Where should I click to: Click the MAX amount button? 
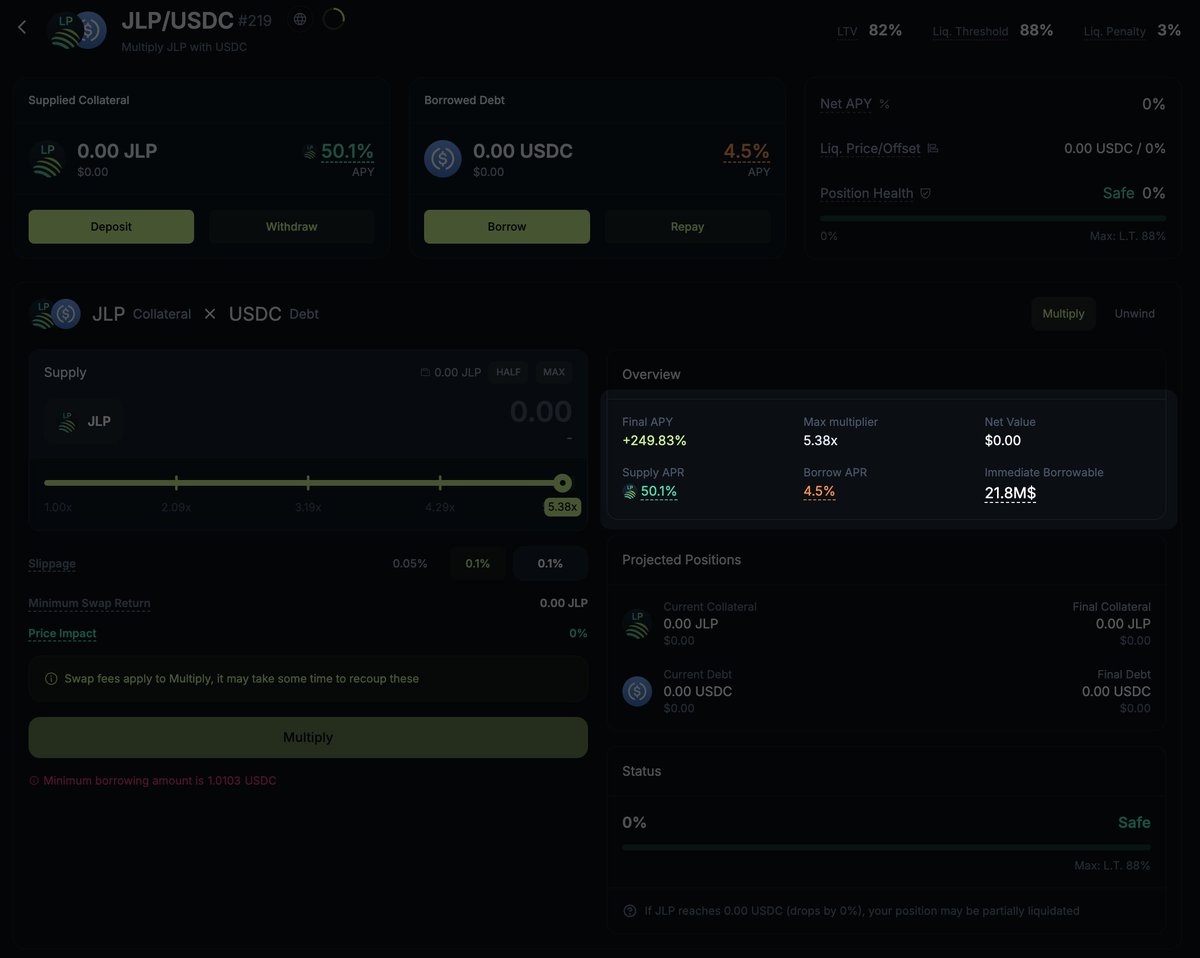coord(554,372)
